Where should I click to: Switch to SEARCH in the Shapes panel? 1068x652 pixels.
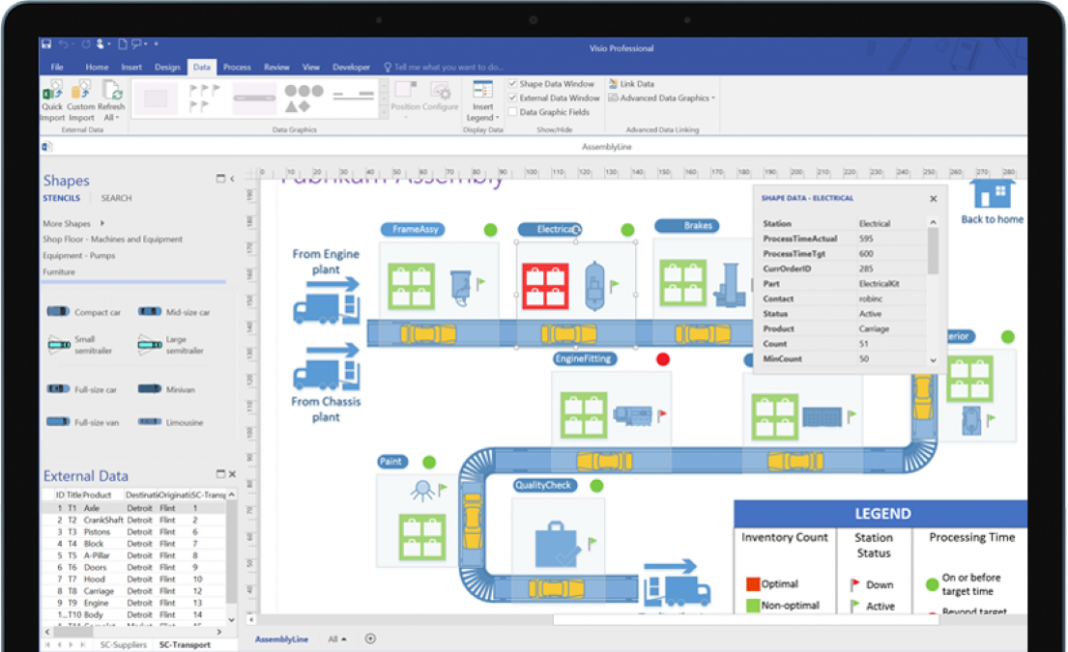coord(116,198)
